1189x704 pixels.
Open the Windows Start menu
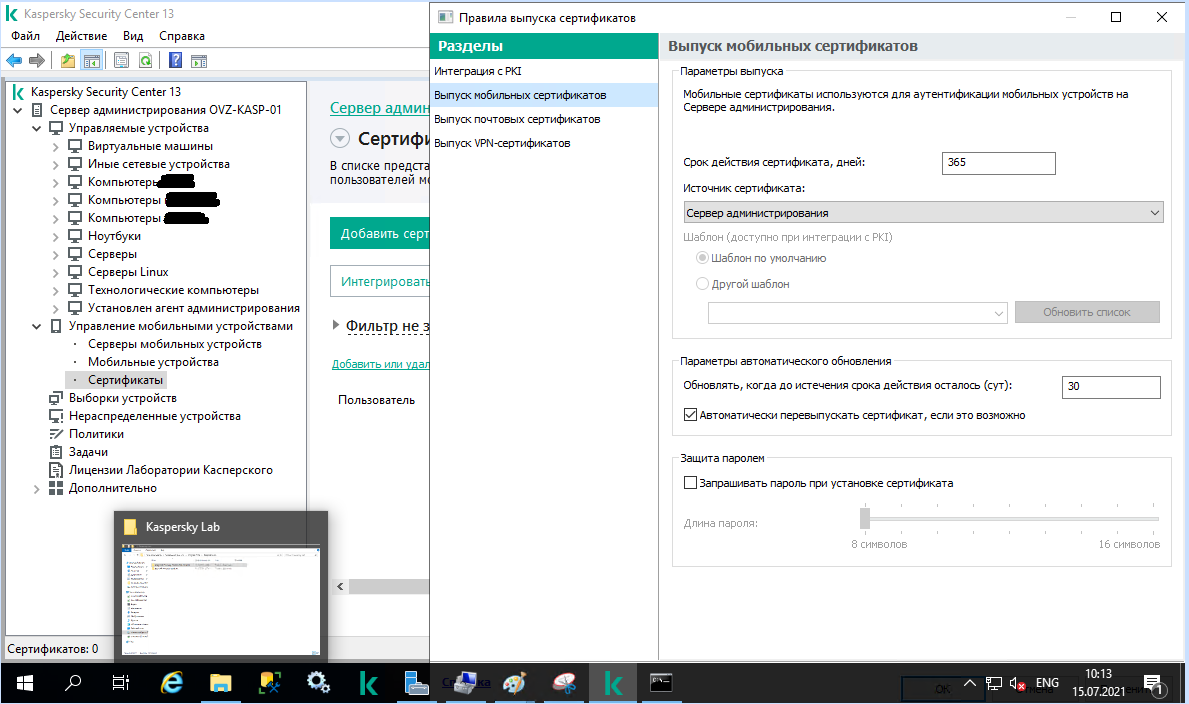[24, 684]
